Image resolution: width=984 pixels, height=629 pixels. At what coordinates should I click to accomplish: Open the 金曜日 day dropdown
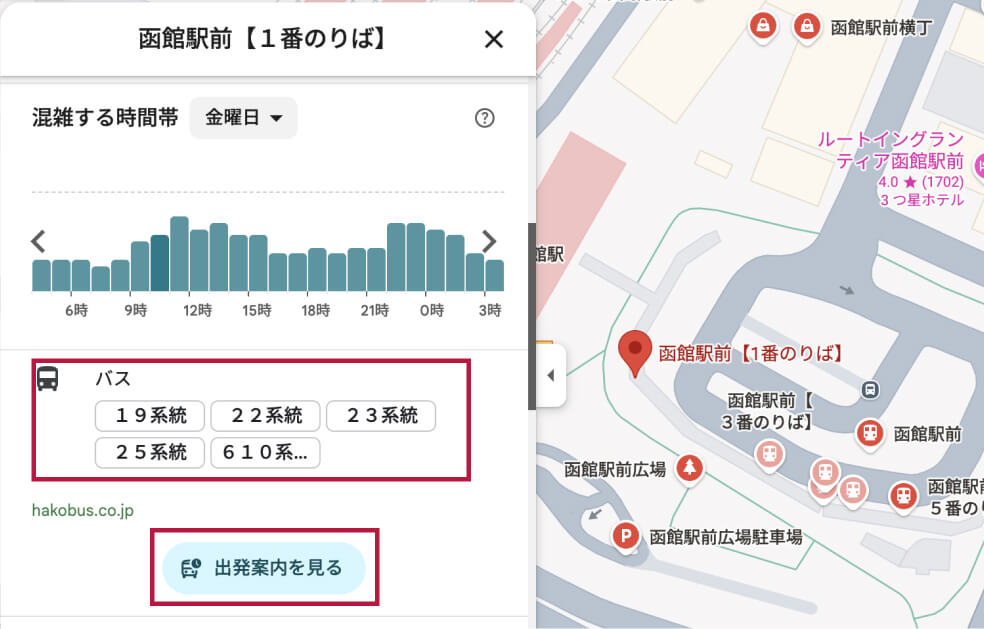244,118
